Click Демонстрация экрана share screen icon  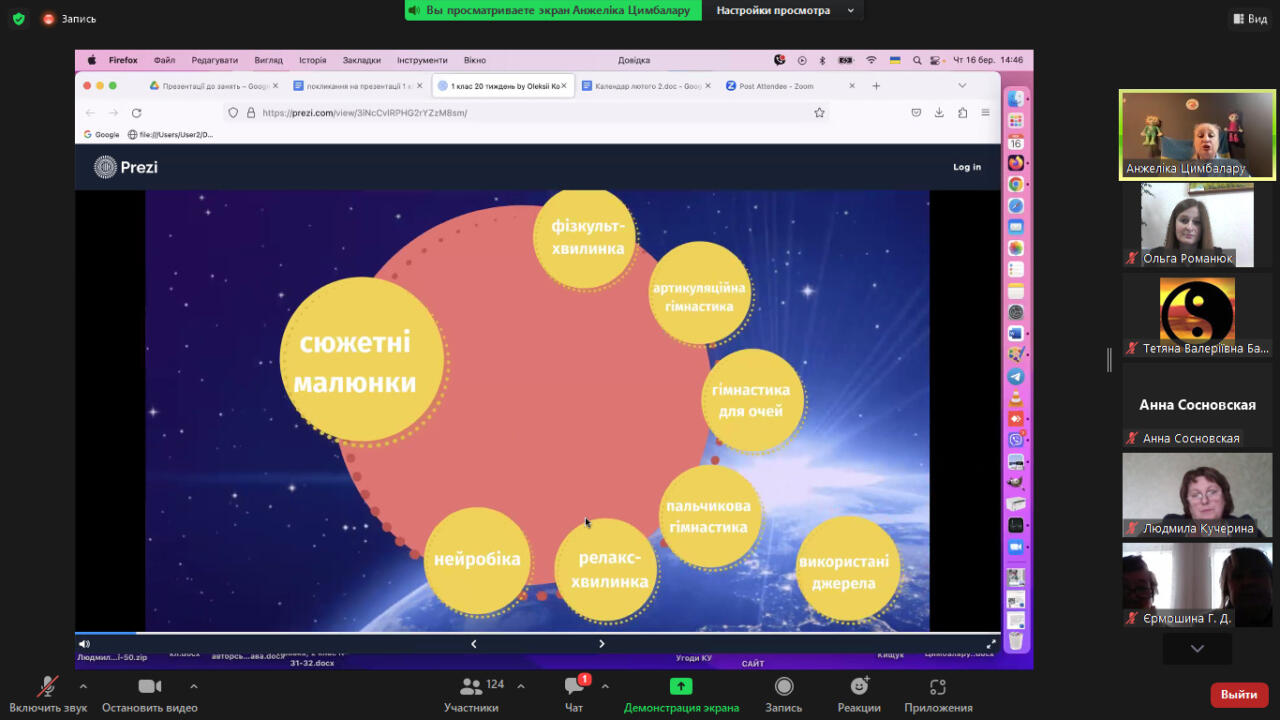tap(681, 686)
